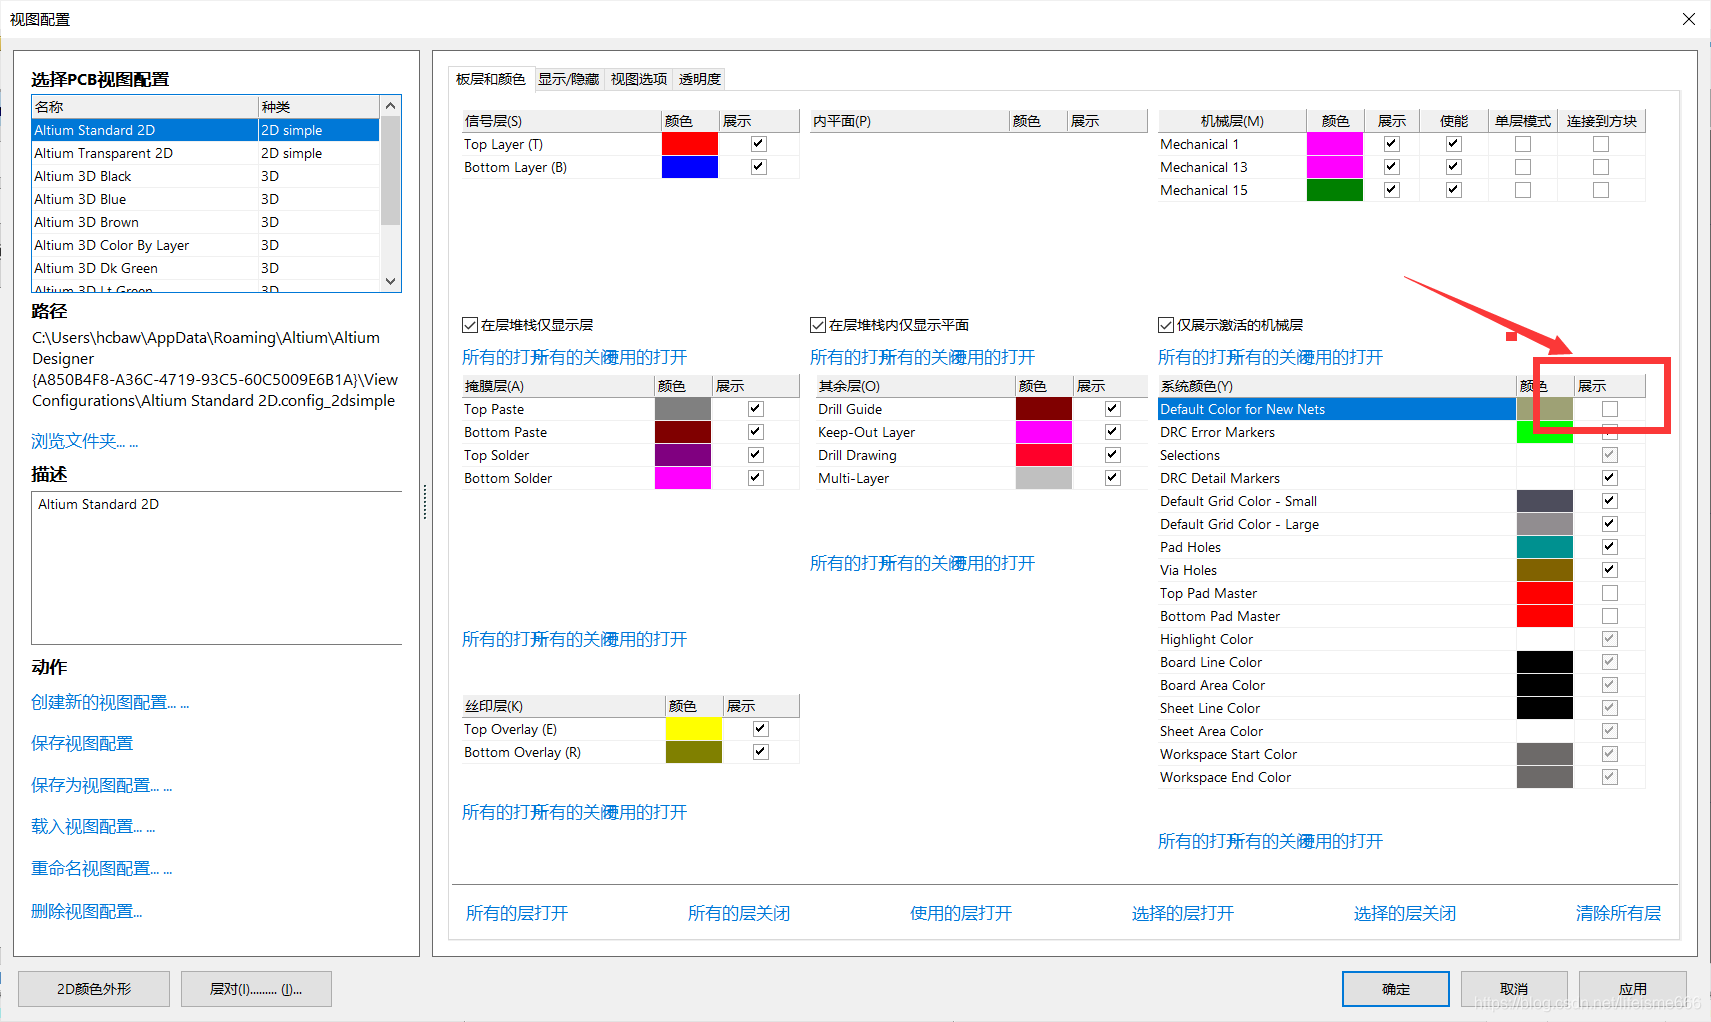This screenshot has height=1022, width=1711.
Task: Toggle Bottom Layer (B) show checkbox
Action: coord(759,167)
